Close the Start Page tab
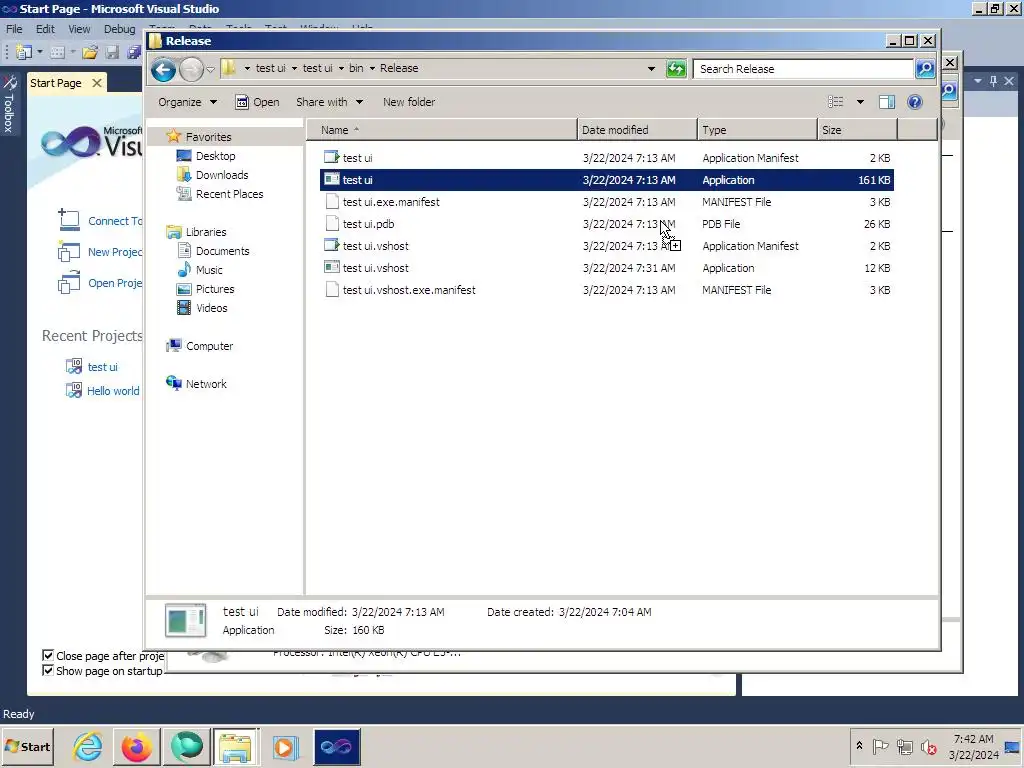The width and height of the screenshot is (1024, 768). [x=97, y=83]
